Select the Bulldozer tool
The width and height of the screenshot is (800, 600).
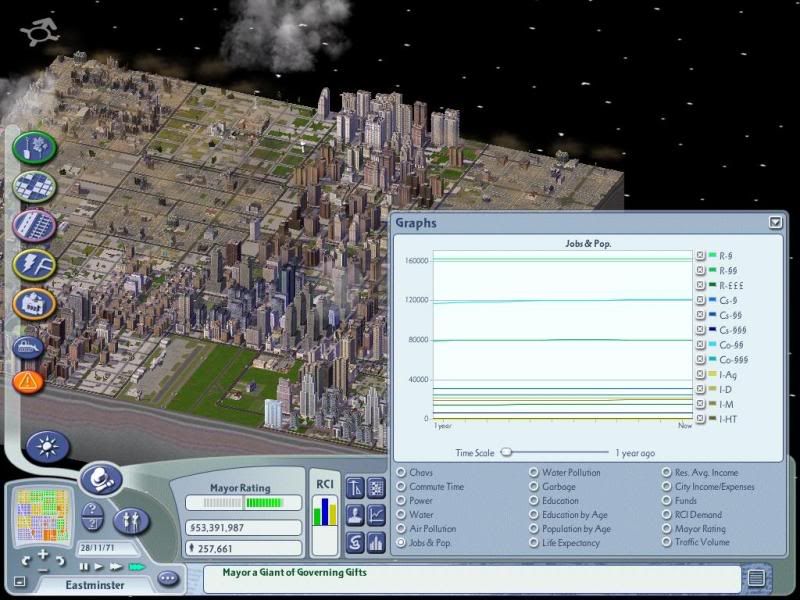click(28, 348)
